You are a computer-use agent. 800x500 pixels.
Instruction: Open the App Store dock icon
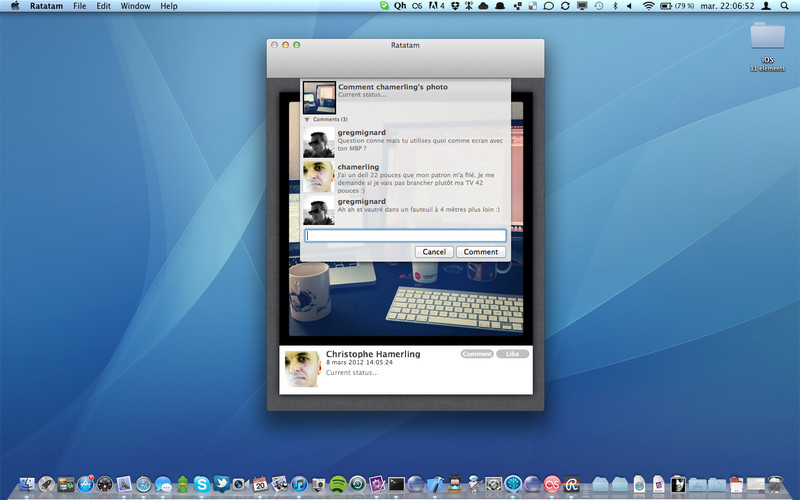click(x=85, y=484)
